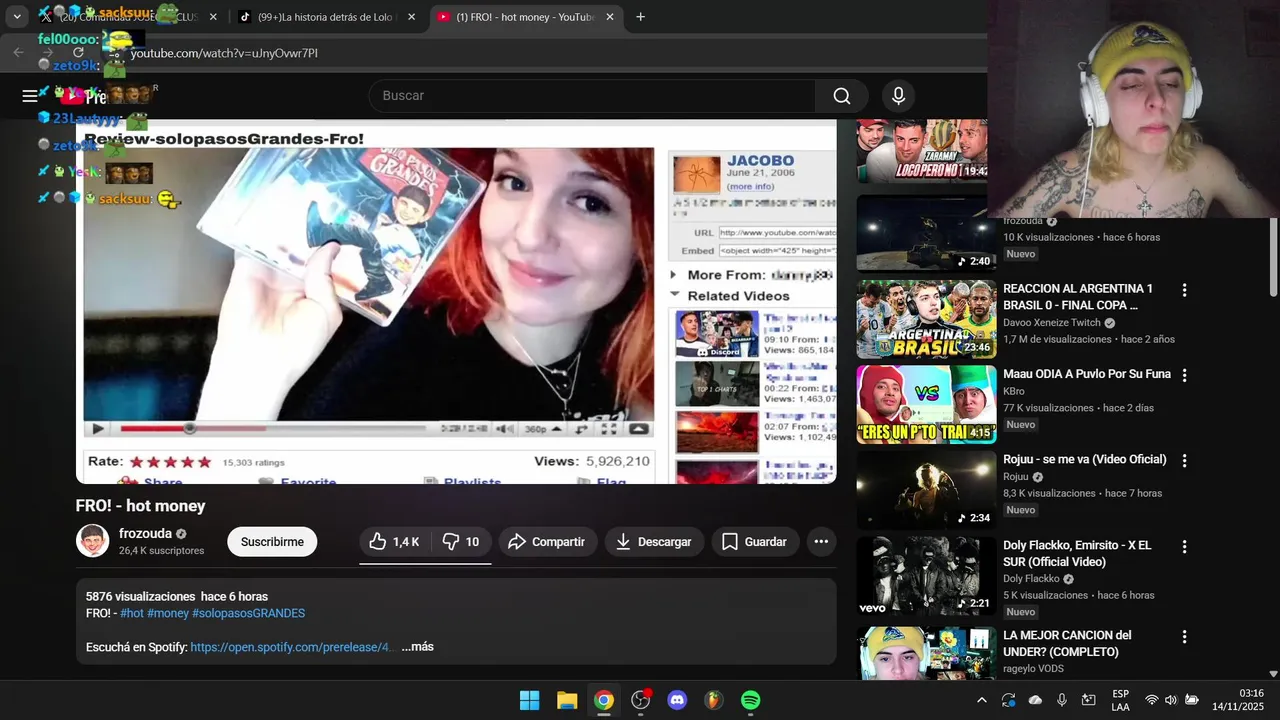Viewport: 1280px width, 720px height.
Task: Open LA MEJOR CANCION del UNDER title
Action: click(1067, 643)
